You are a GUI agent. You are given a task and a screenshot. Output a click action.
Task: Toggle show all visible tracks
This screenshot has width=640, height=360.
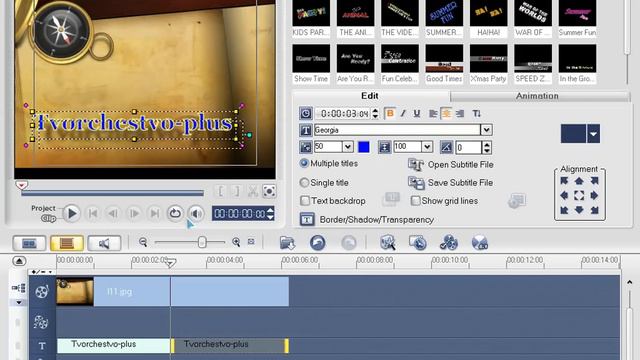click(x=19, y=261)
